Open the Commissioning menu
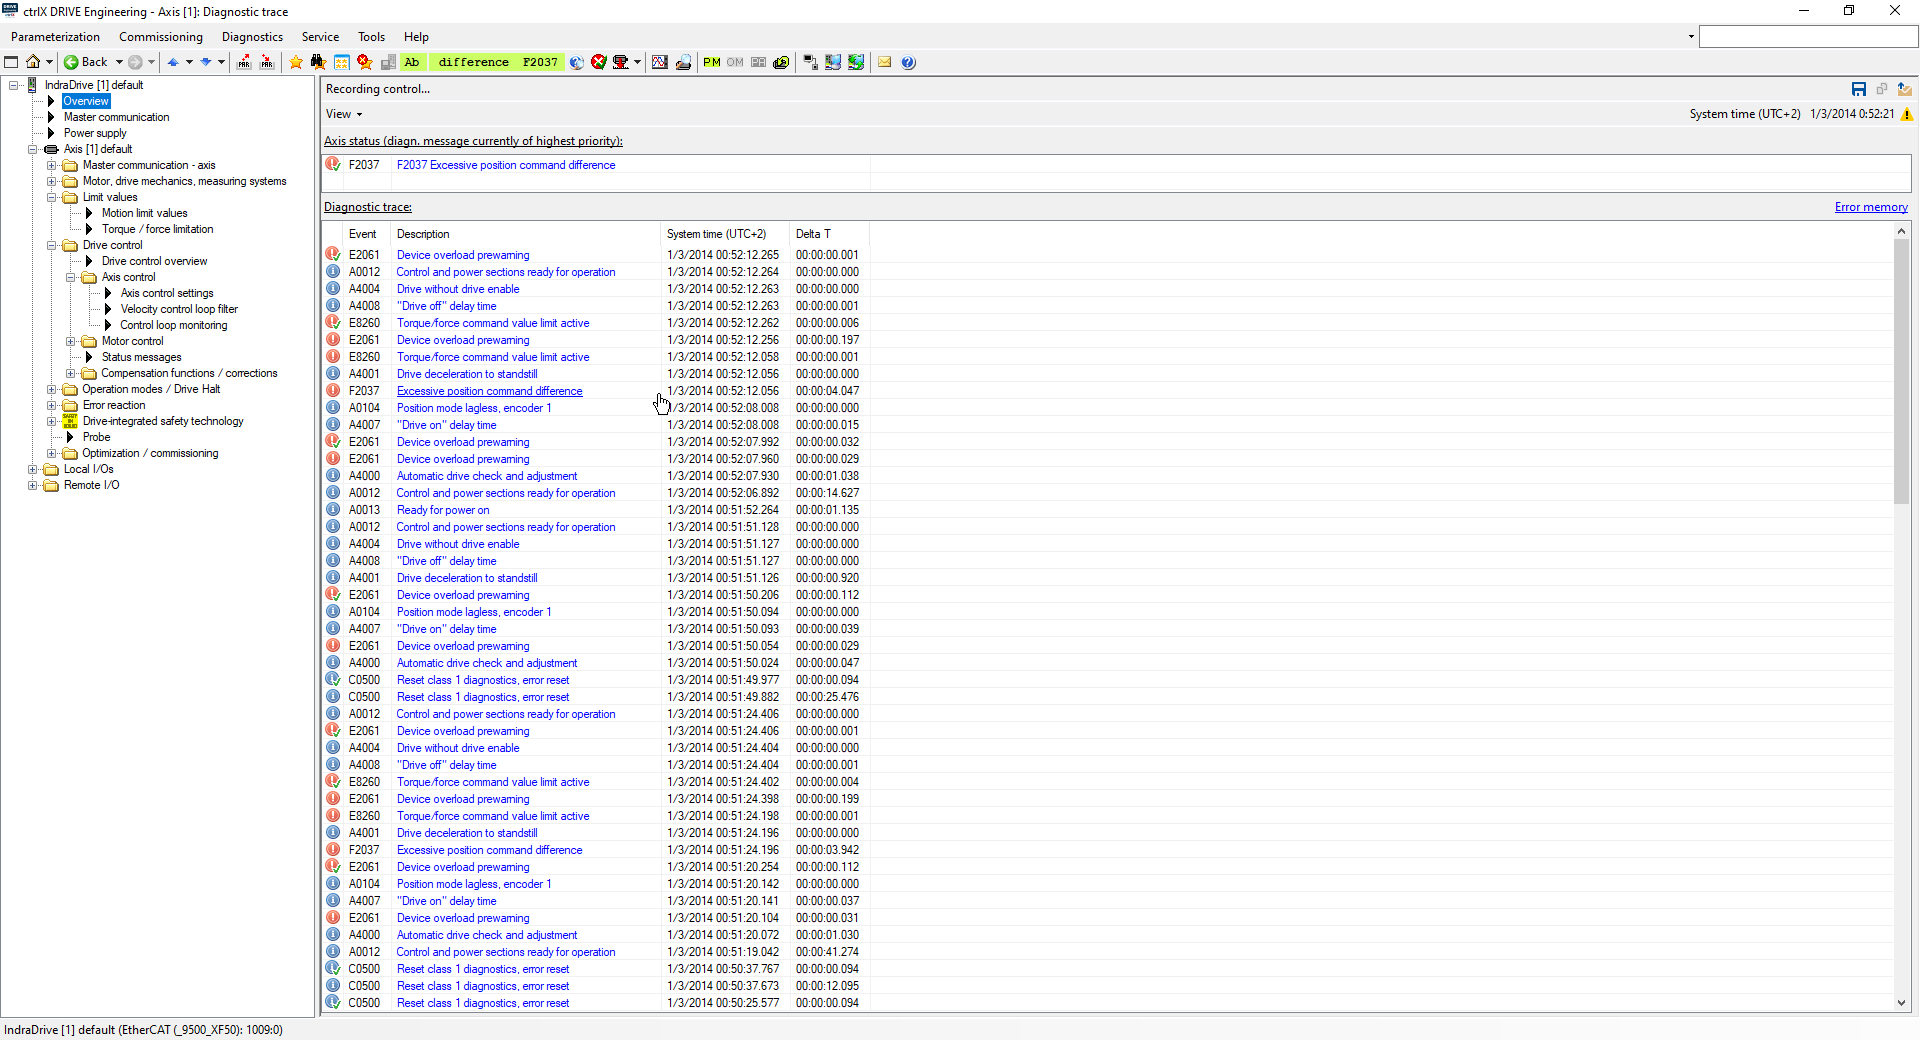 coord(160,37)
